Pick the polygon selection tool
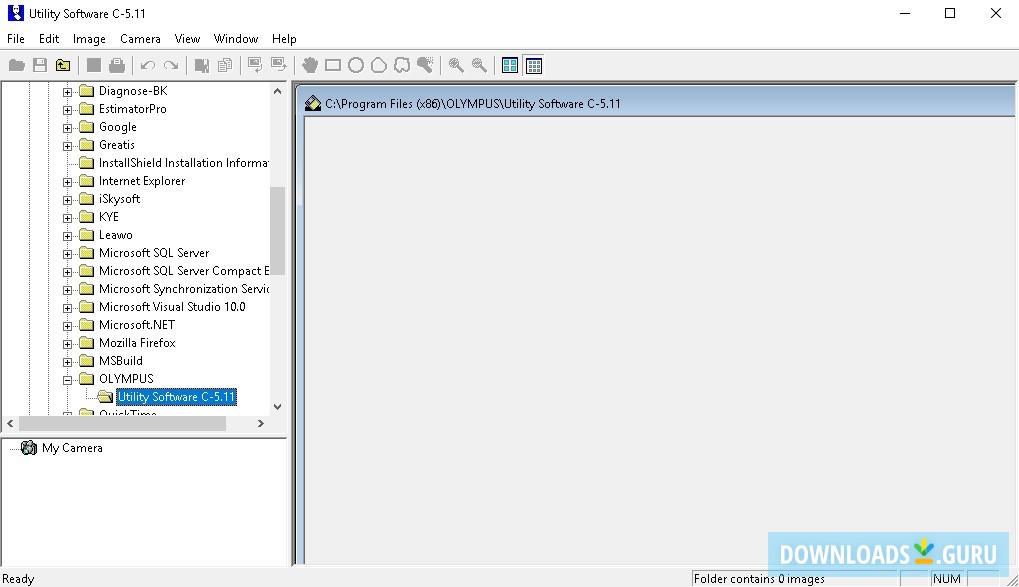Screen dimensions: 1019x587 coord(379,65)
